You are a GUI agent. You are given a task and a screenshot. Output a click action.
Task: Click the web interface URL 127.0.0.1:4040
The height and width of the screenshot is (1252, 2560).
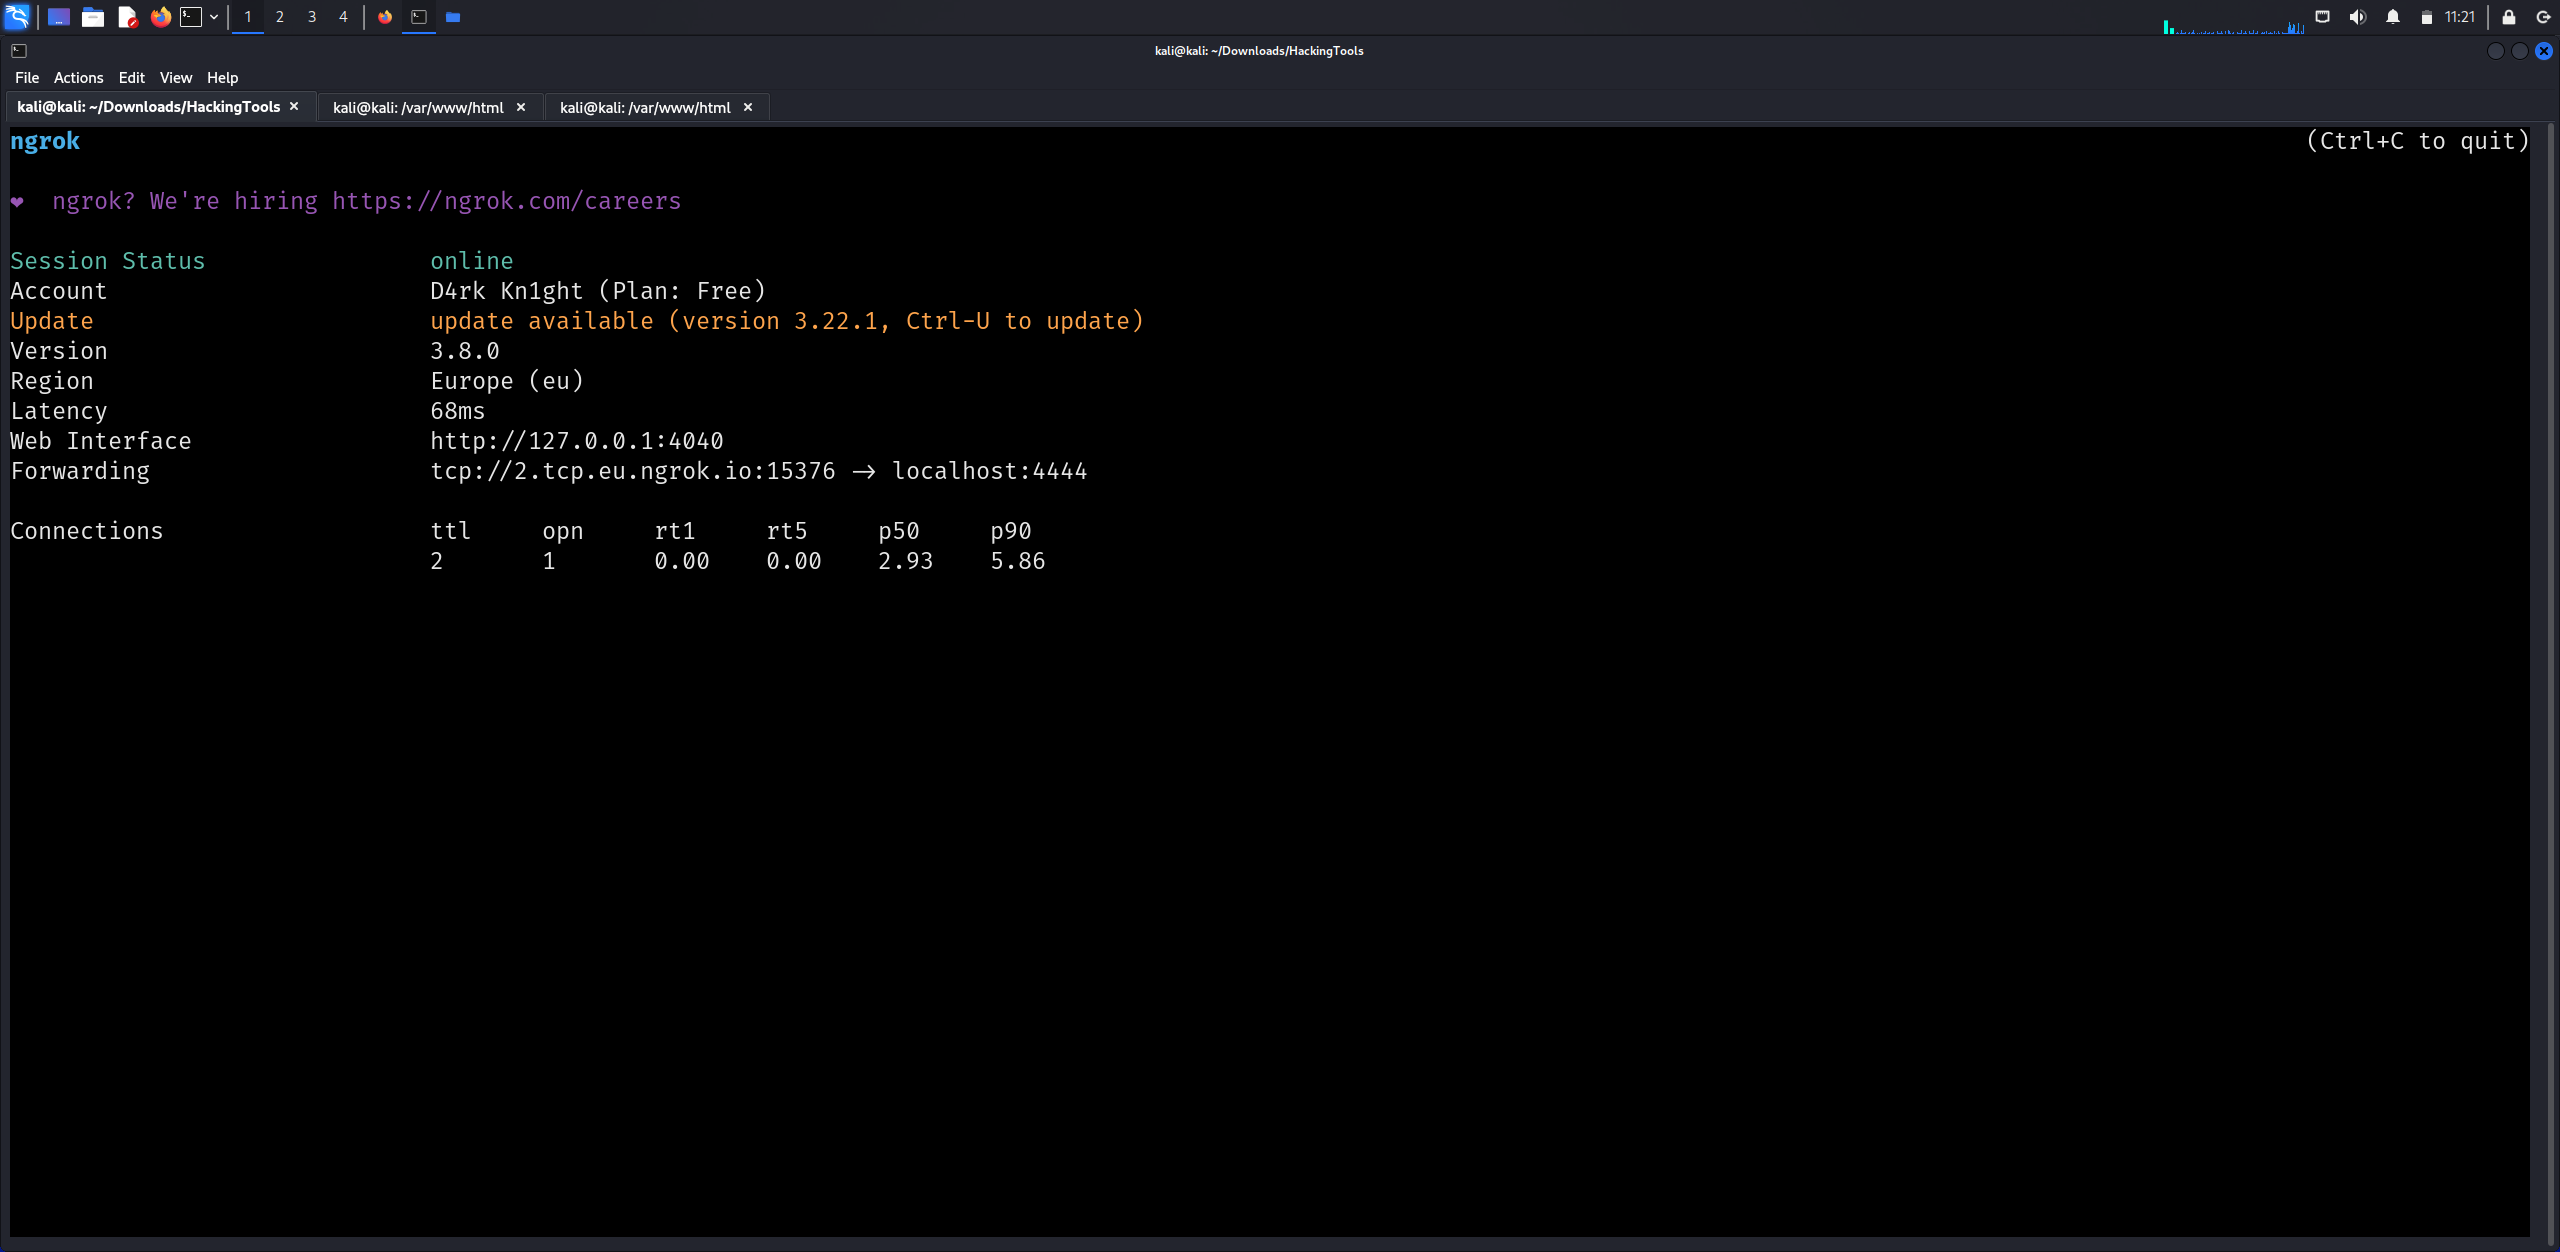[577, 441]
